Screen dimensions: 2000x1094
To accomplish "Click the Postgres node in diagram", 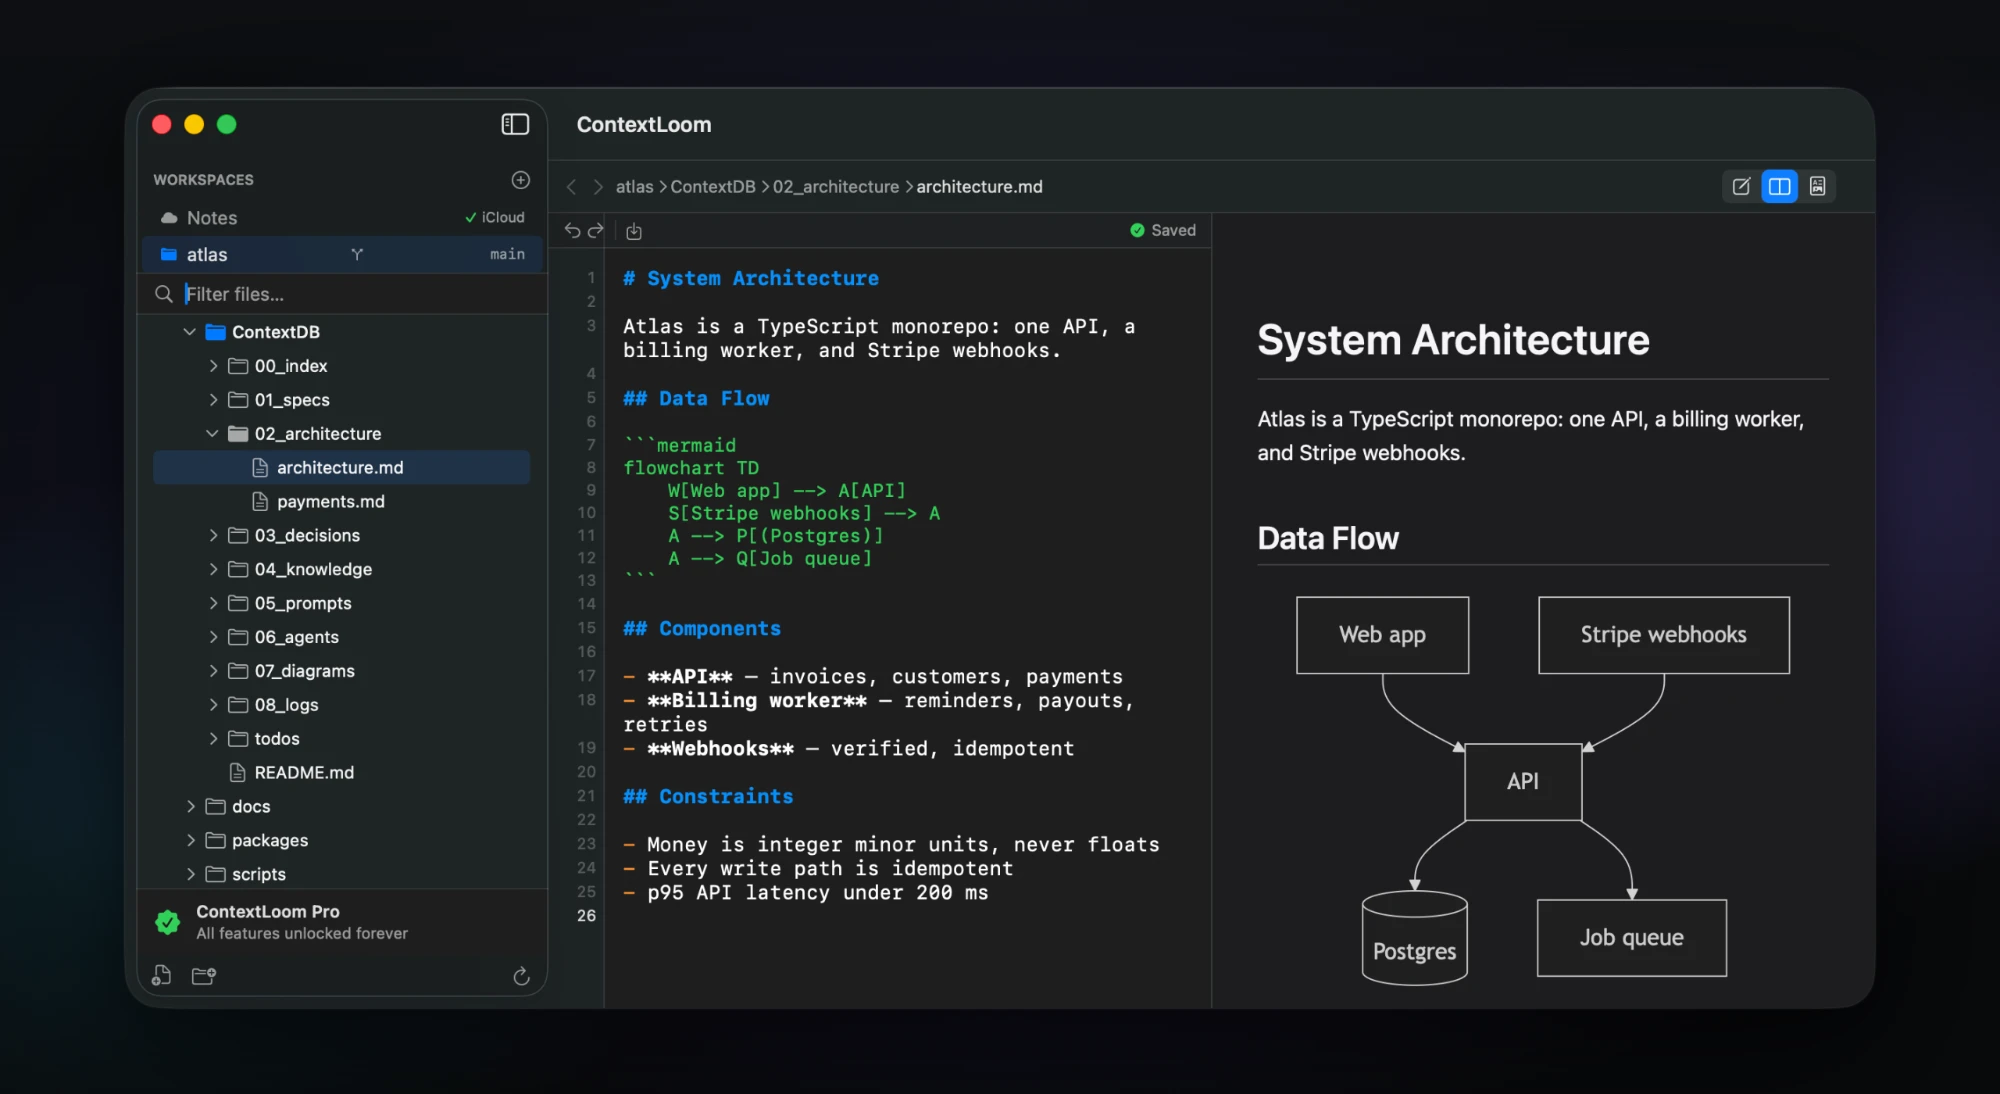I will coord(1414,939).
